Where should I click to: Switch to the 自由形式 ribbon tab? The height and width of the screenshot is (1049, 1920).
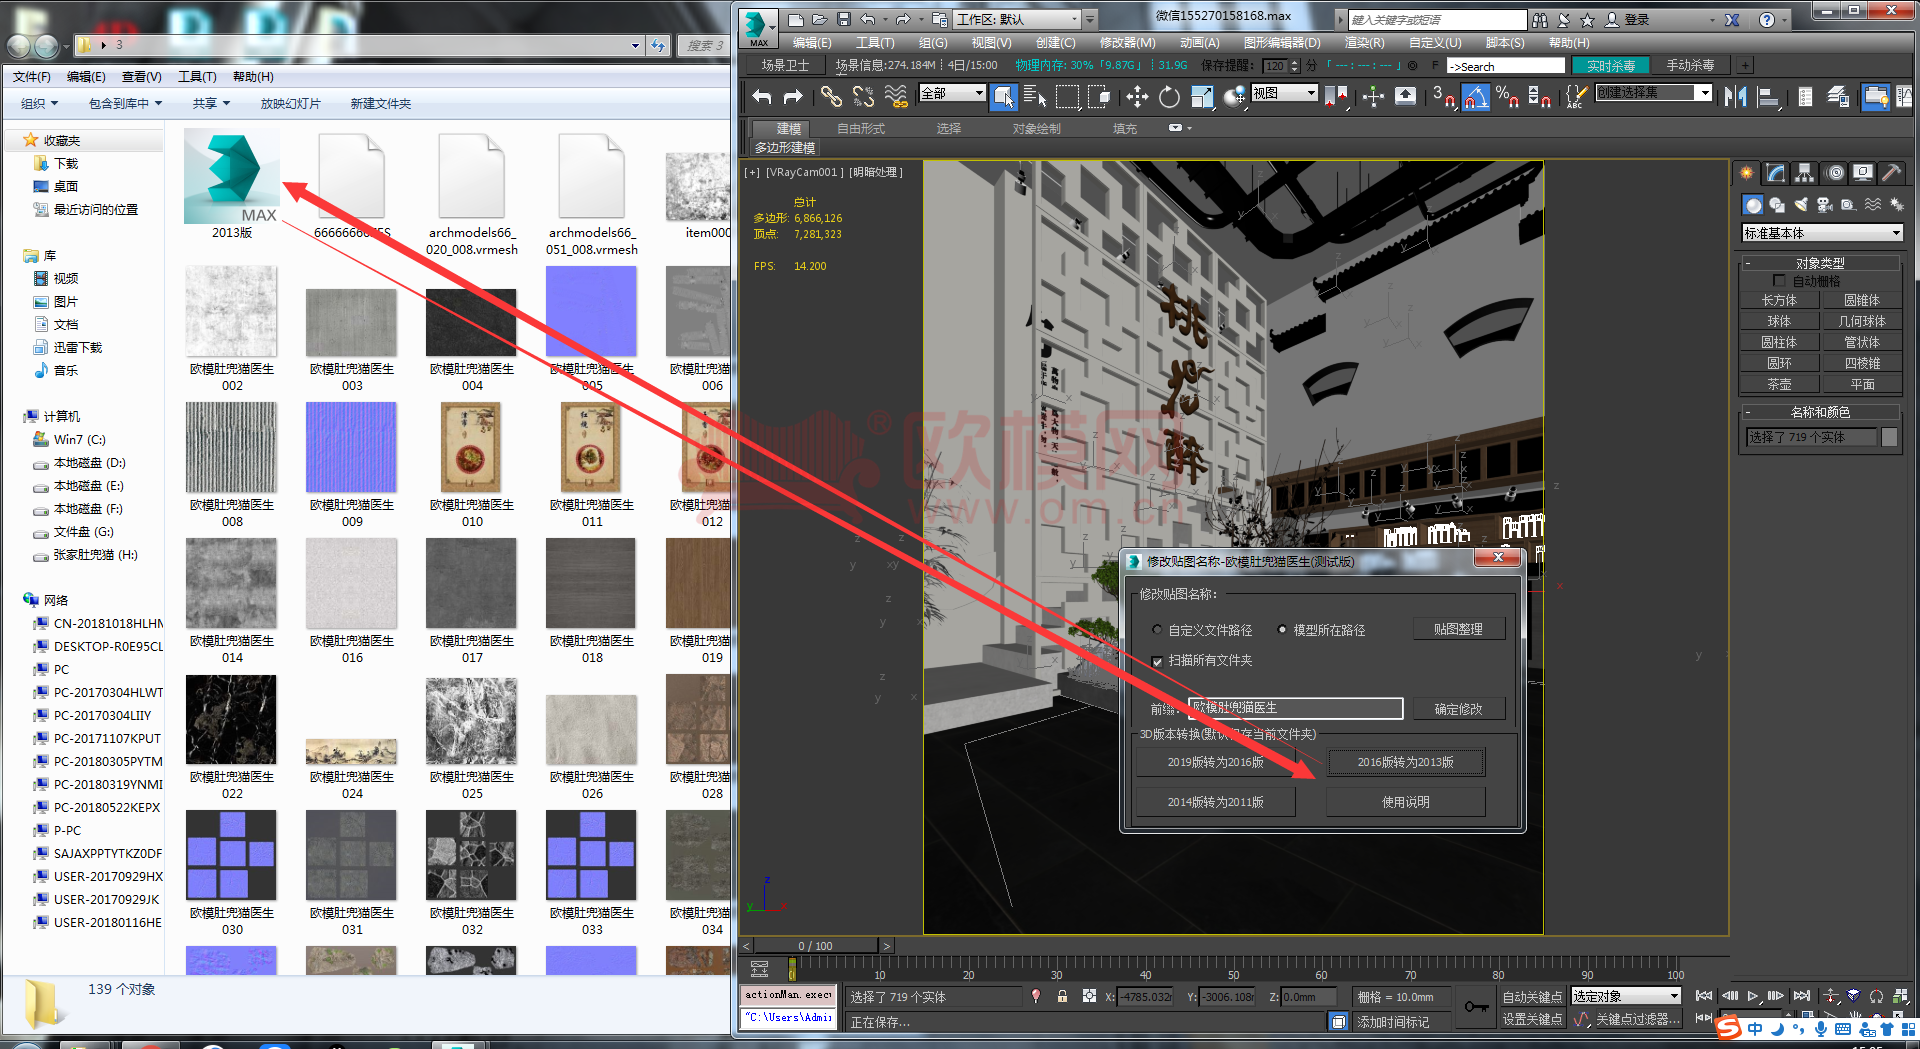coord(860,129)
